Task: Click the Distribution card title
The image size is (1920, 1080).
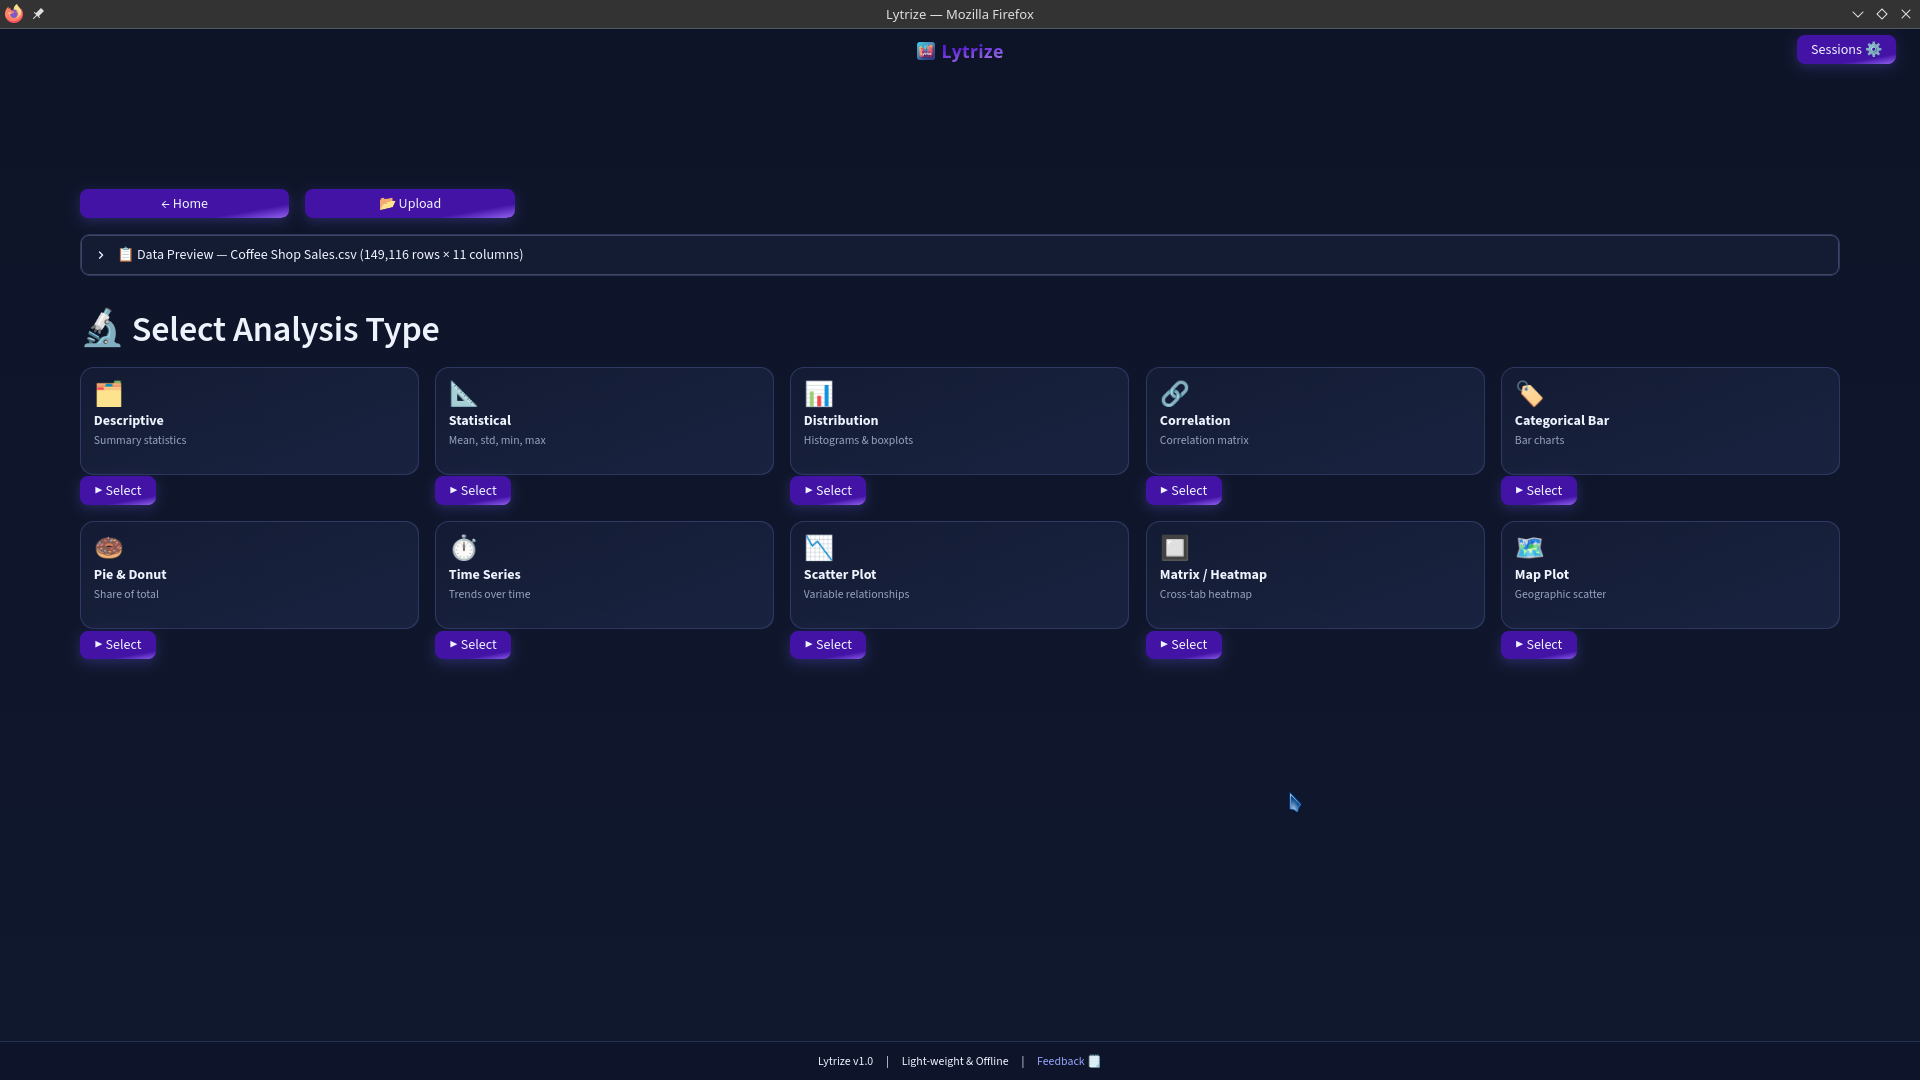Action: point(840,420)
